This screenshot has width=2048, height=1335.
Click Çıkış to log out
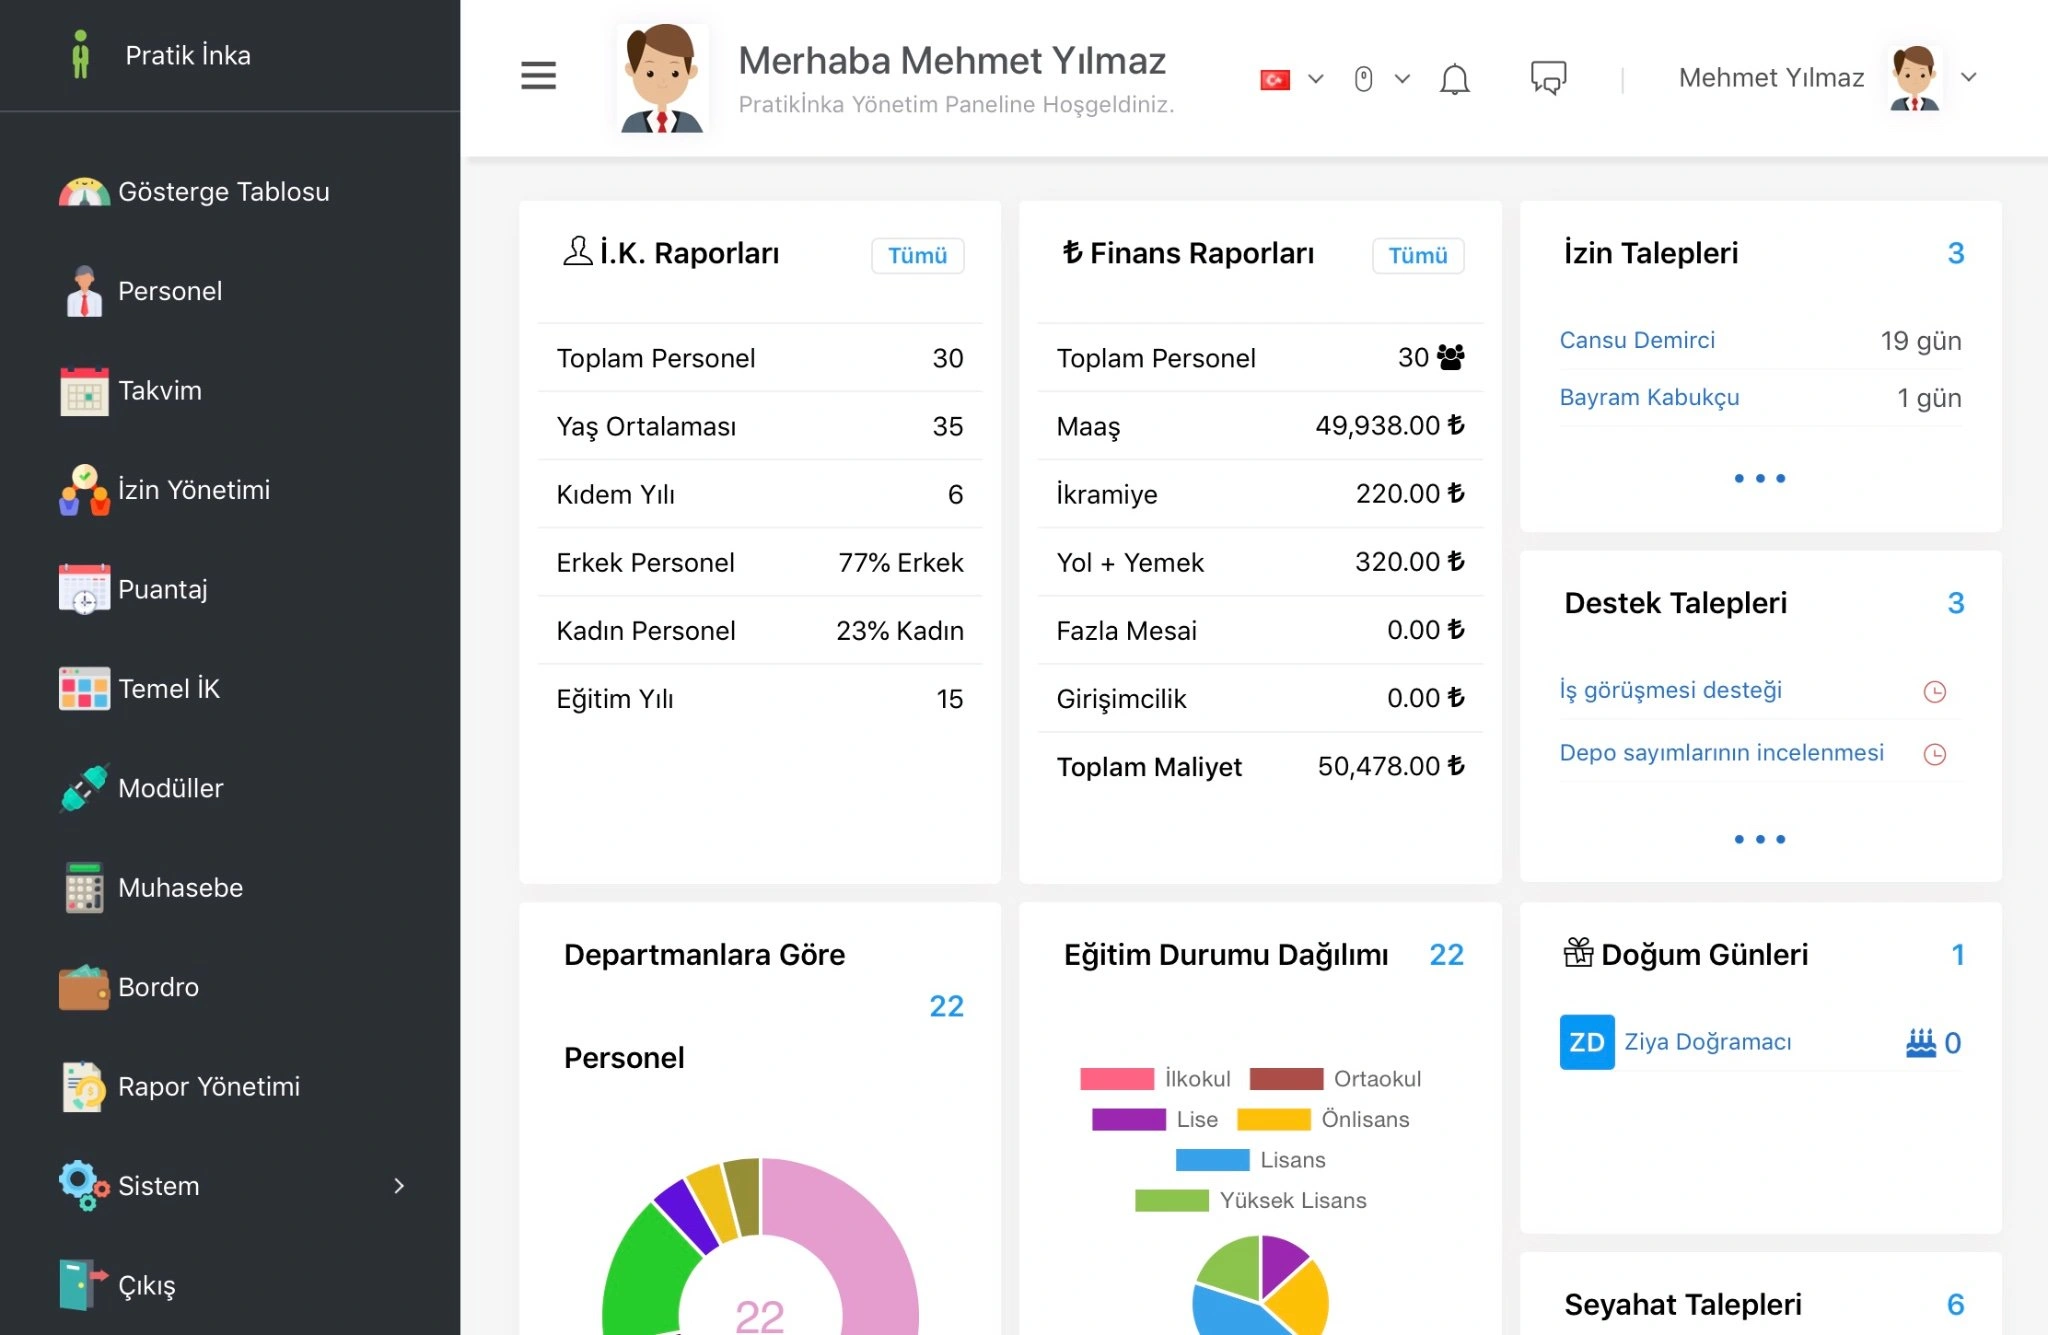pyautogui.click(x=146, y=1284)
